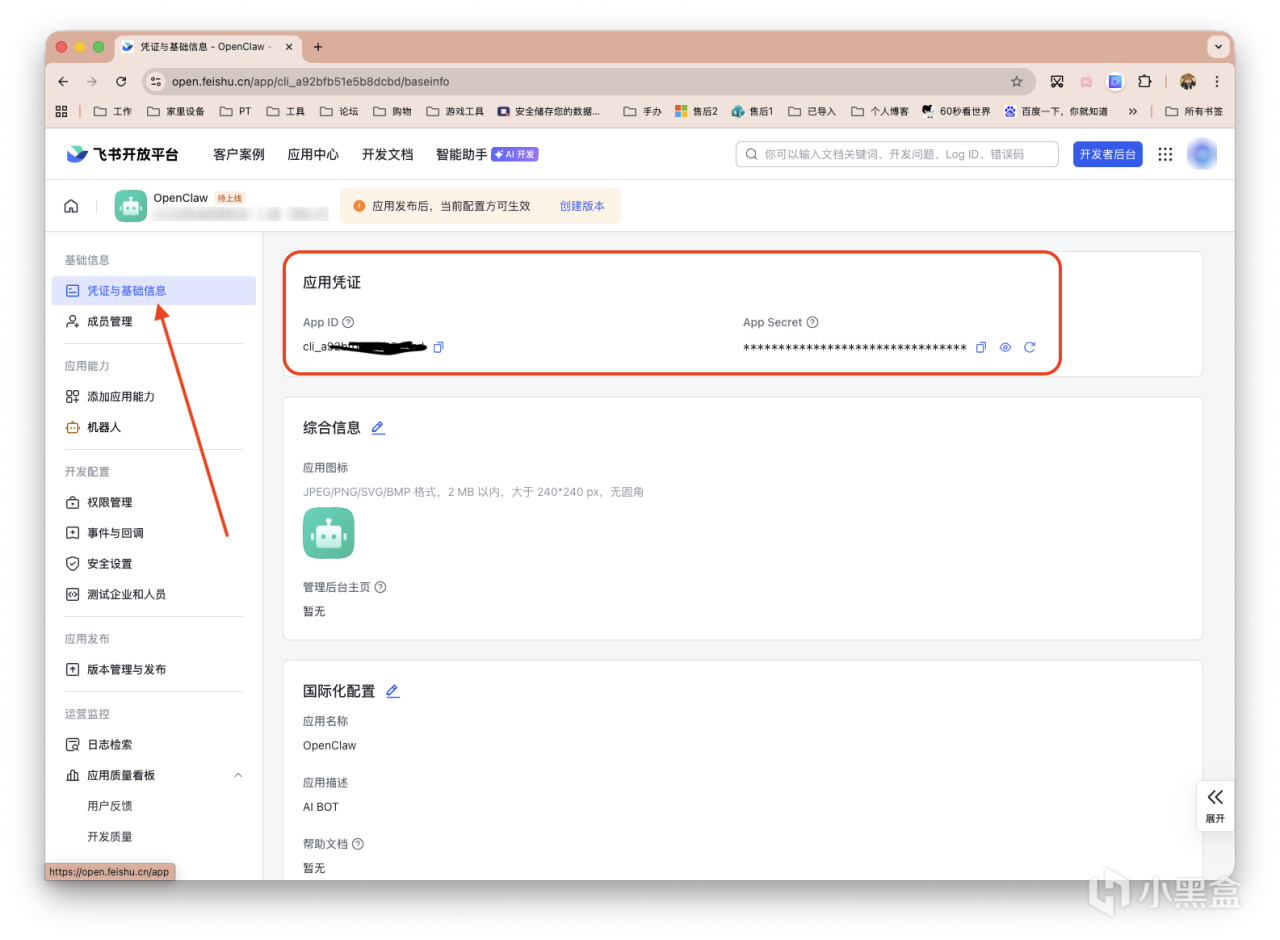Screen dimensions: 1280x940
Task: Copy the App Secret value
Action: (x=981, y=347)
